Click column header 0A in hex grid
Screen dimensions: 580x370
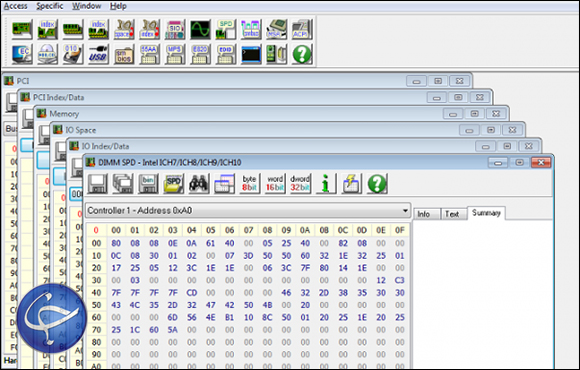click(305, 231)
